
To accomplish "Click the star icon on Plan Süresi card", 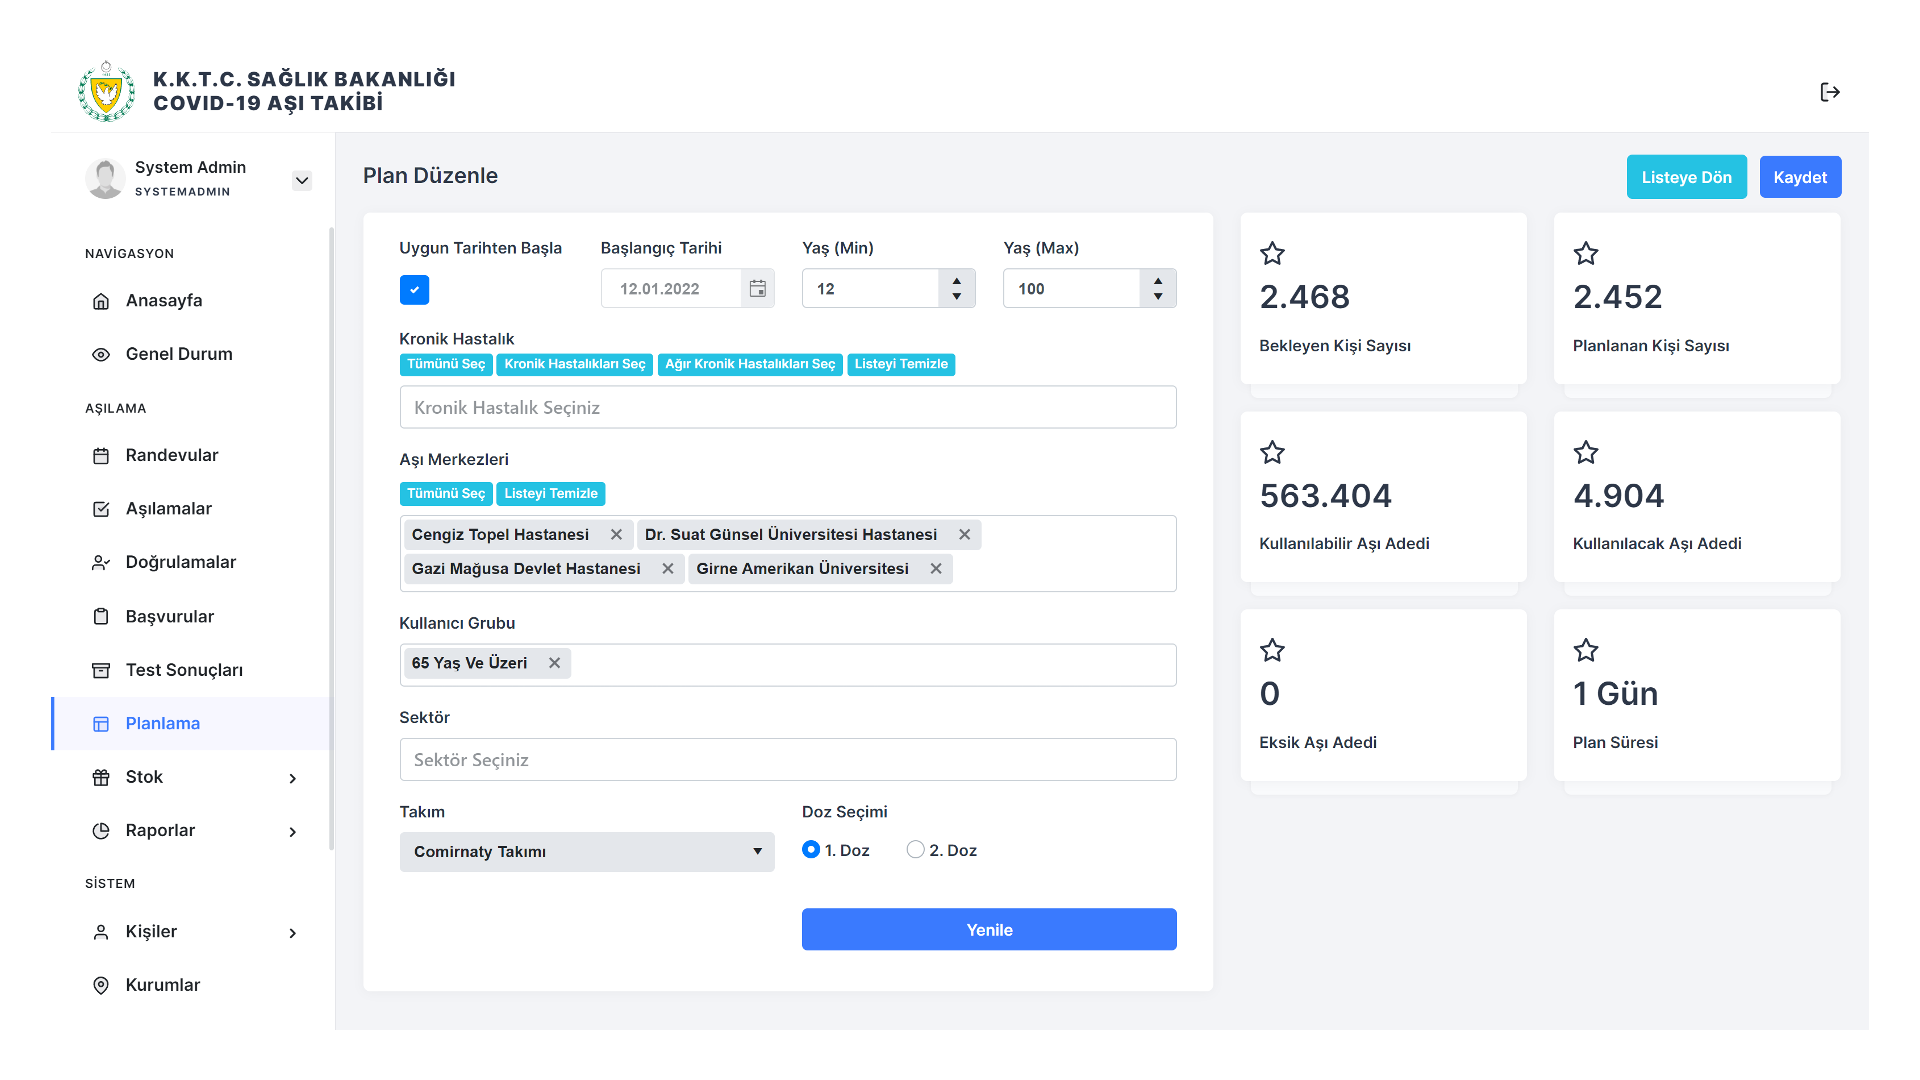I will (1586, 650).
